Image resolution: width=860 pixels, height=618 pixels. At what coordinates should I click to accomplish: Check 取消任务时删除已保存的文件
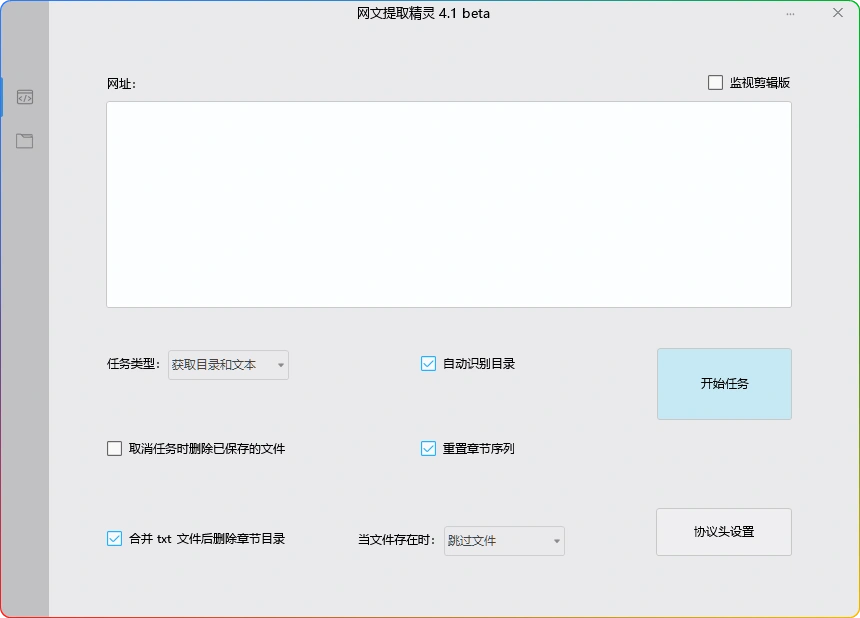coord(114,448)
